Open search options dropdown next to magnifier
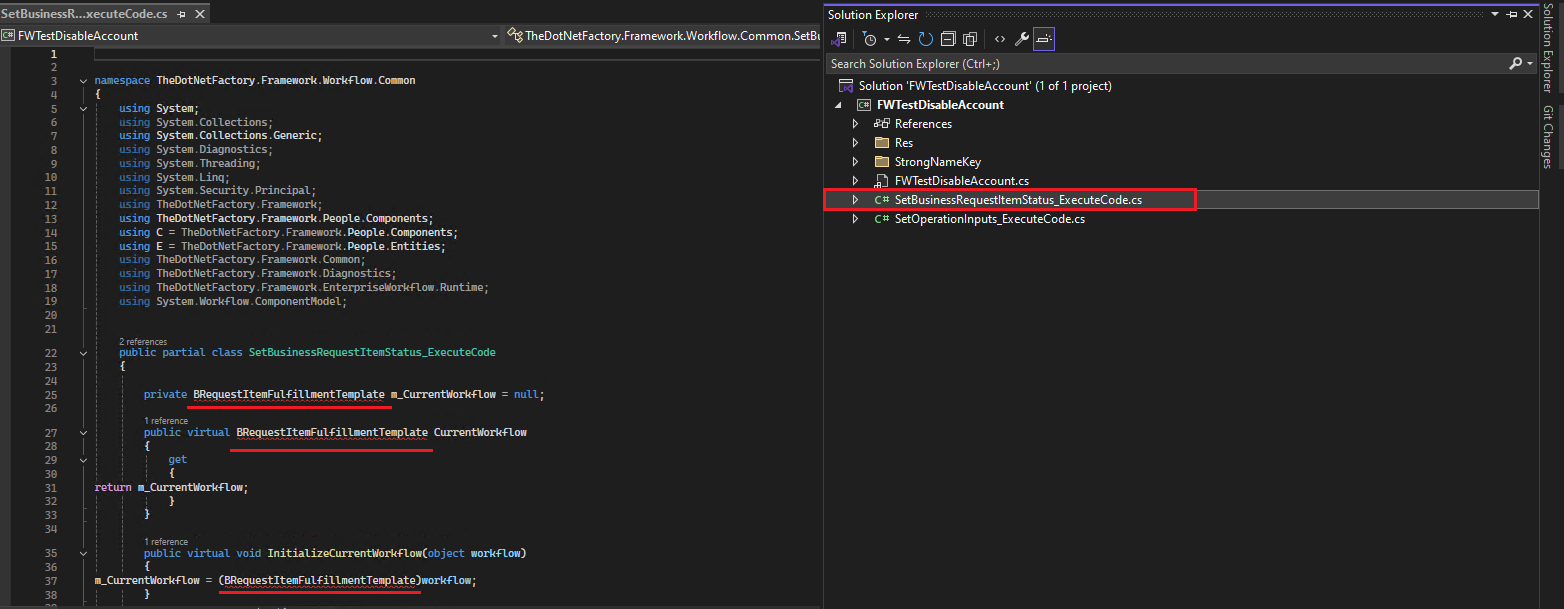Screen dimensions: 1564x609 [x=1530, y=63]
